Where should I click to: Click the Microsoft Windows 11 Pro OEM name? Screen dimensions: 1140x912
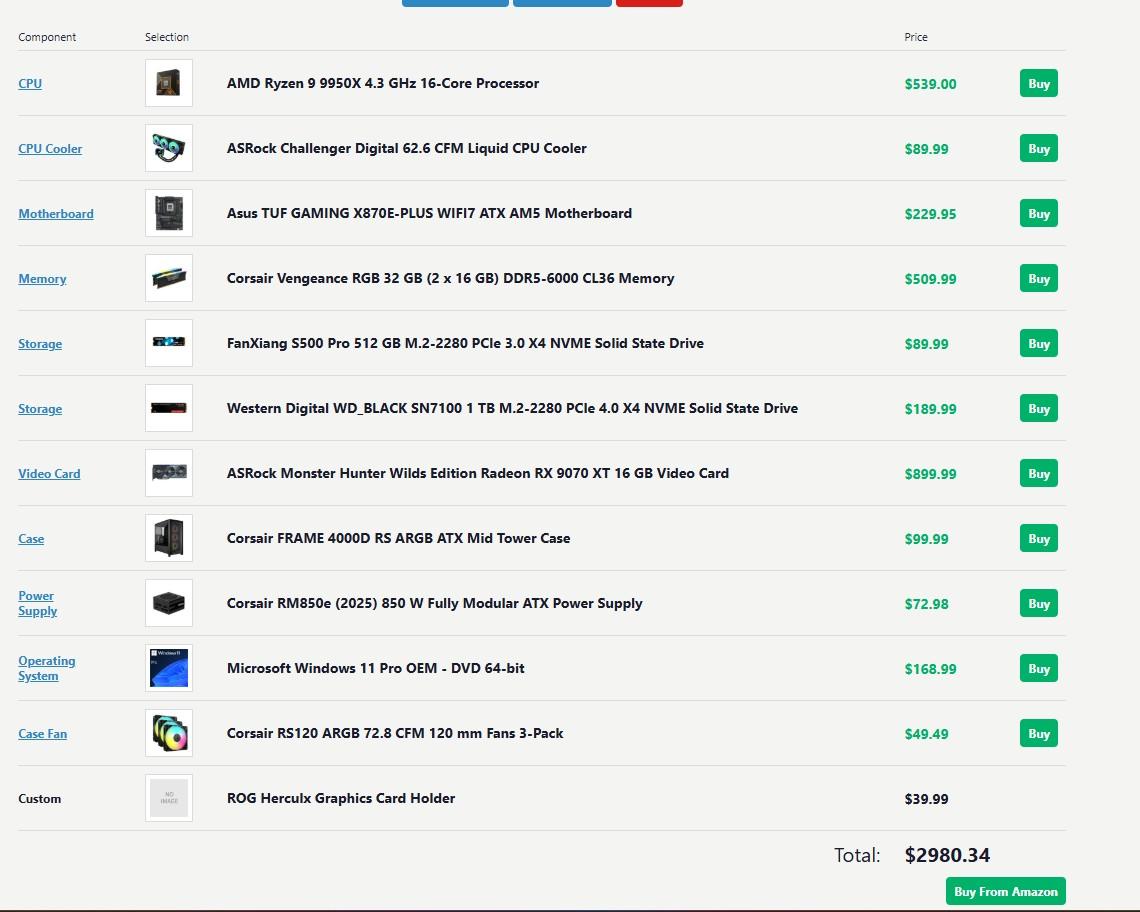point(375,668)
